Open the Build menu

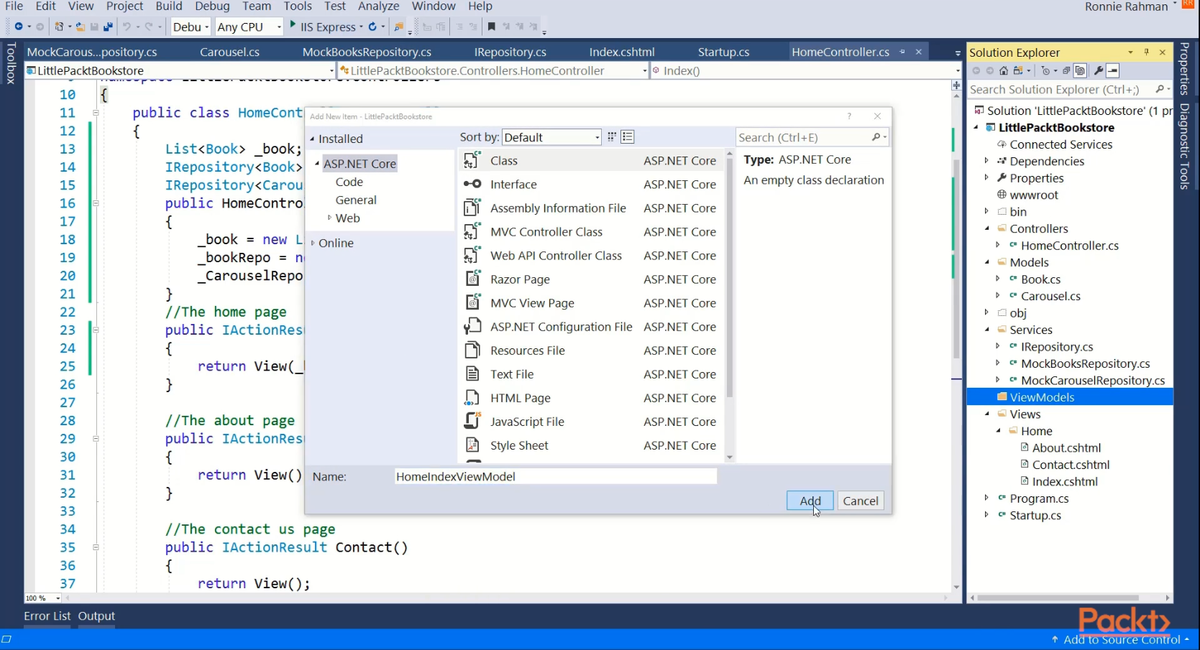pyautogui.click(x=169, y=6)
